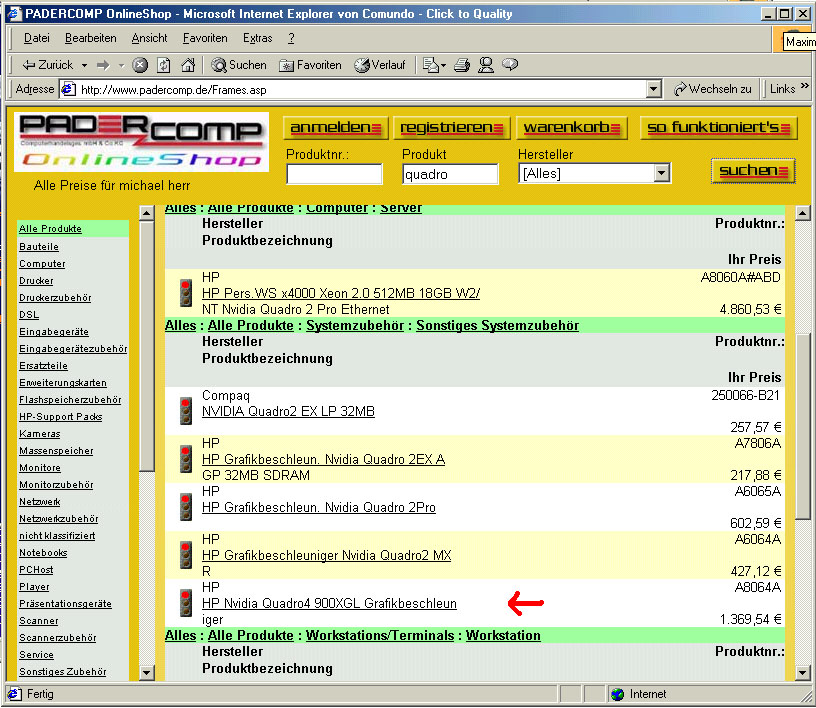The height and width of the screenshot is (708, 816).
Task: Click the Wechseln zu go button
Action: (712, 89)
